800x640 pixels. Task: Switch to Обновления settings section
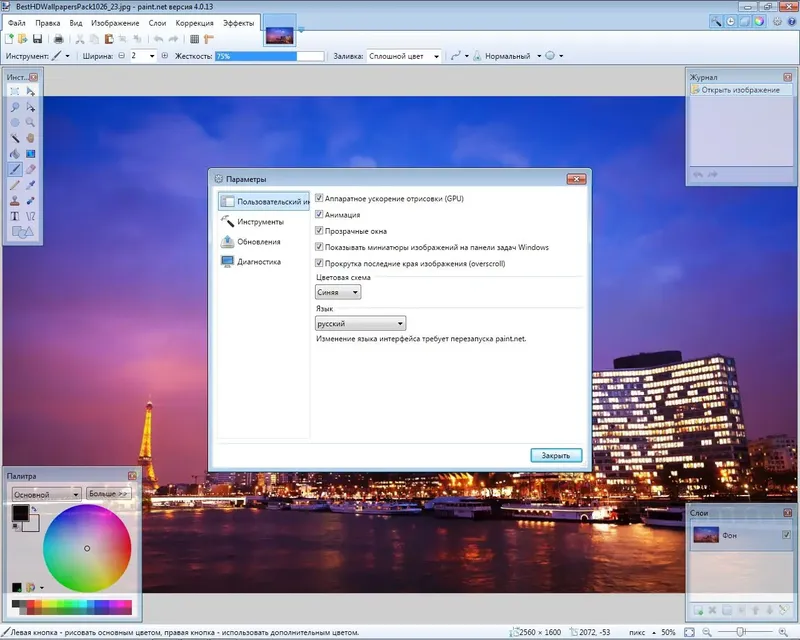coord(258,241)
